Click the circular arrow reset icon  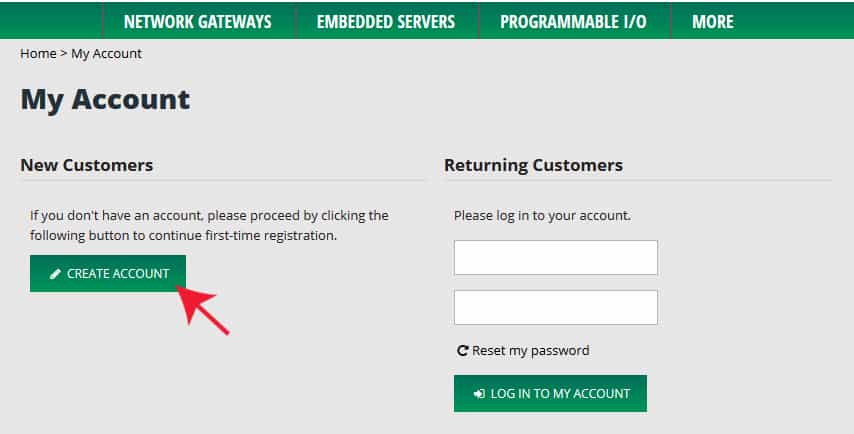tap(462, 351)
